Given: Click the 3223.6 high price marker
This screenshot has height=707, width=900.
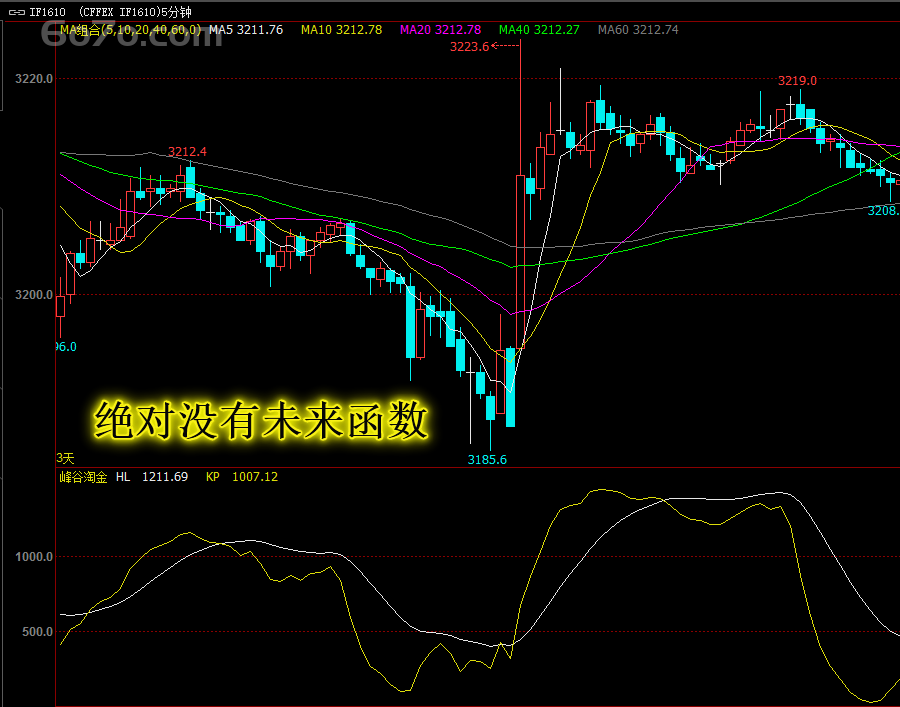Looking at the screenshot, I should (470, 46).
